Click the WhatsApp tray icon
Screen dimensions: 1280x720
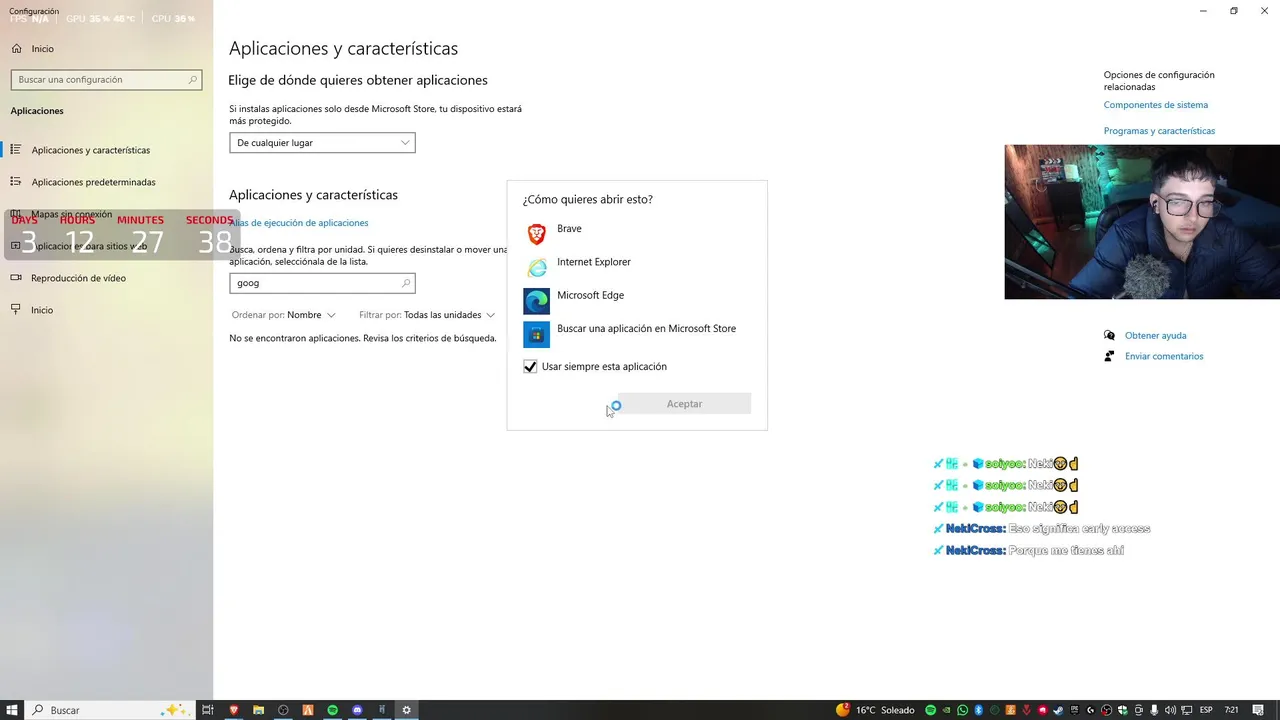pos(963,710)
